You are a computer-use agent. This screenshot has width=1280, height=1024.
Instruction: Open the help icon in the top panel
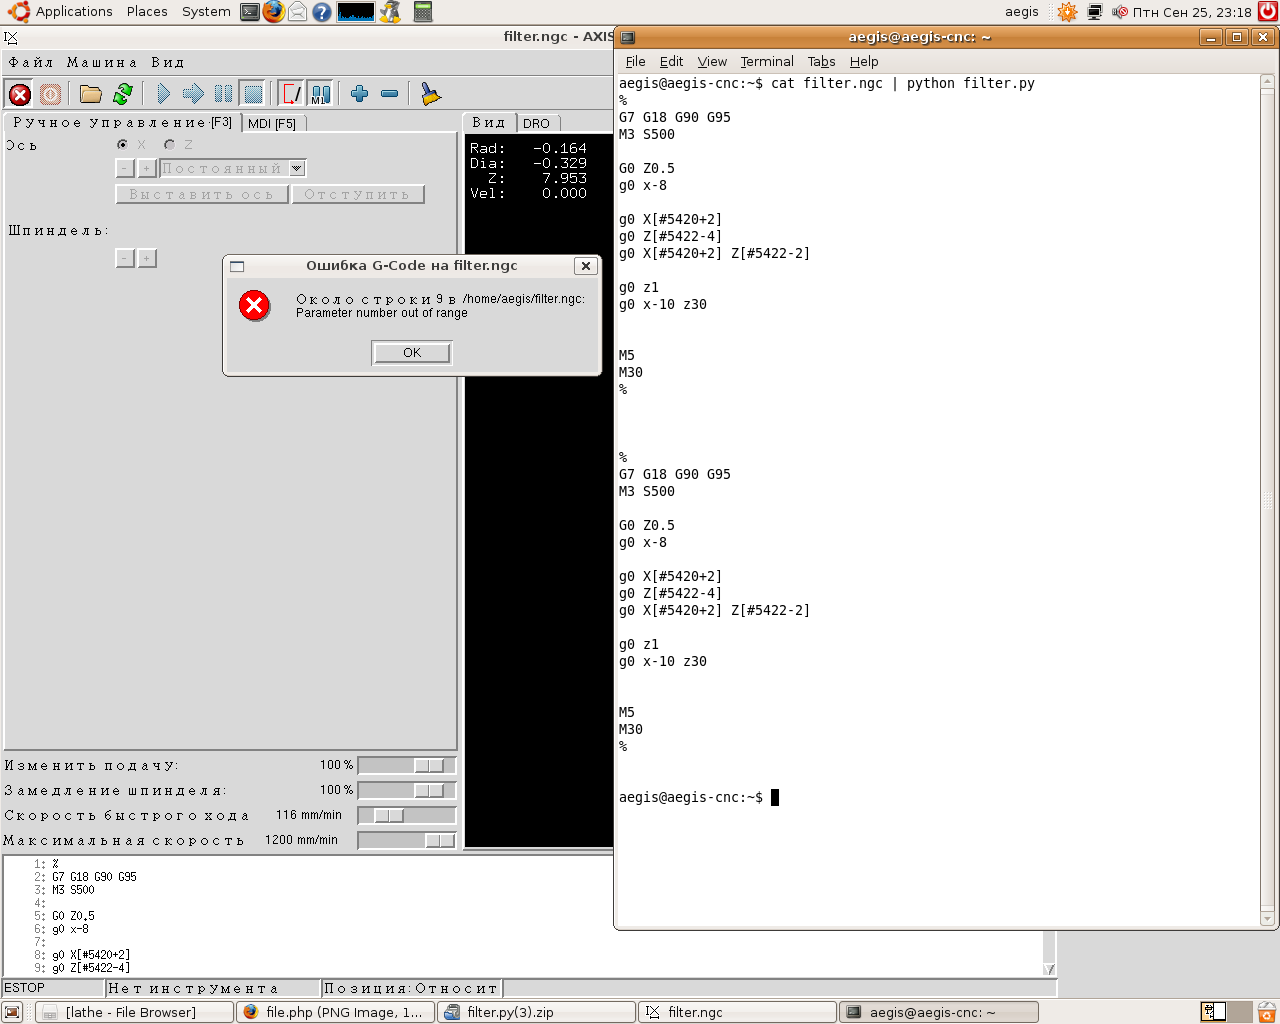(x=321, y=12)
